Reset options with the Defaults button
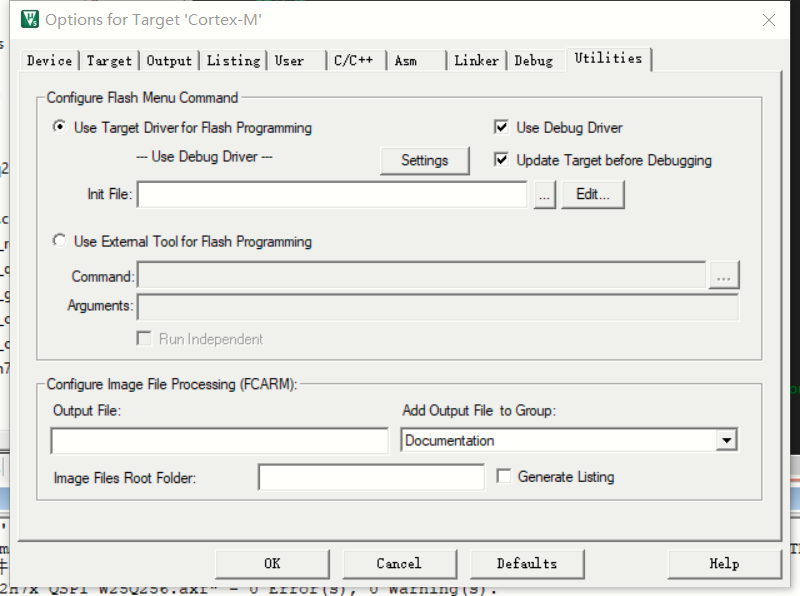This screenshot has height=596, width=800. pyautogui.click(x=527, y=564)
